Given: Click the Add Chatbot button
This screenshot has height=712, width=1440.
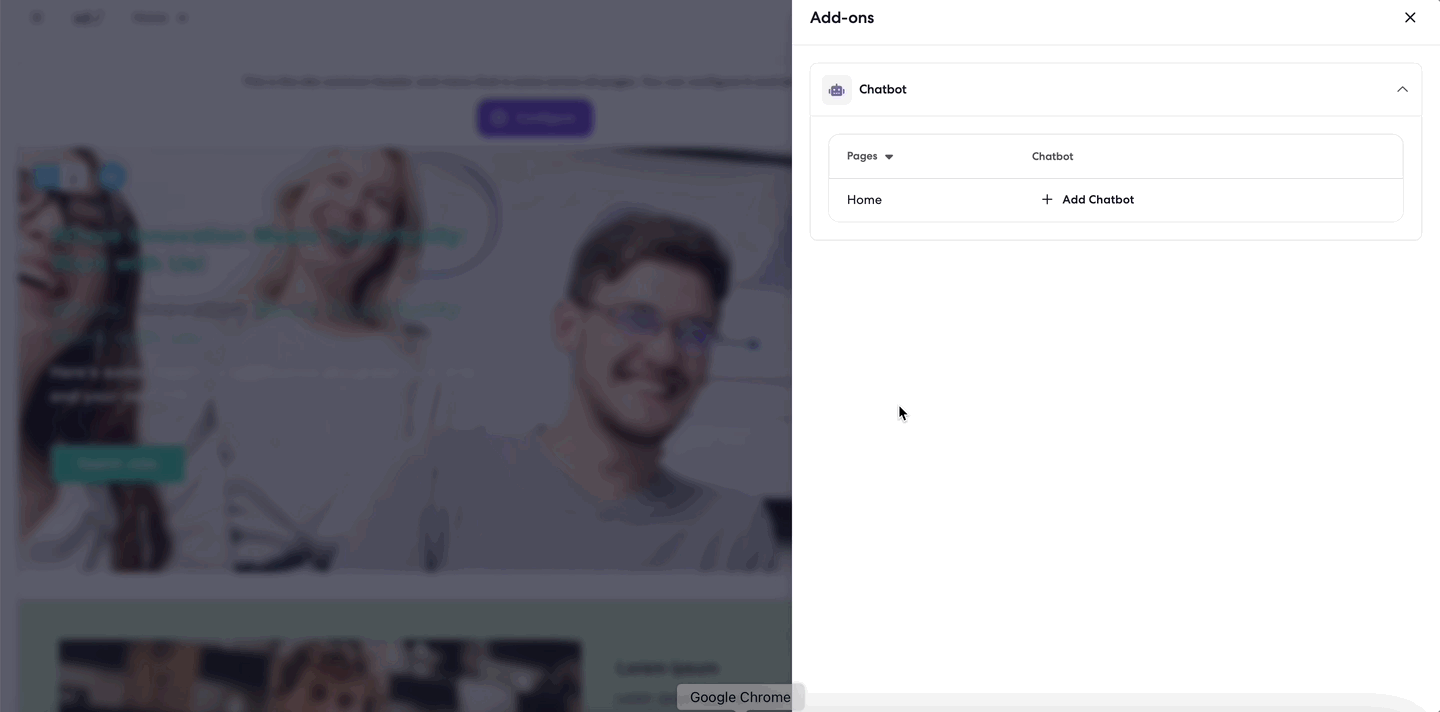Looking at the screenshot, I should pos(1088,200).
